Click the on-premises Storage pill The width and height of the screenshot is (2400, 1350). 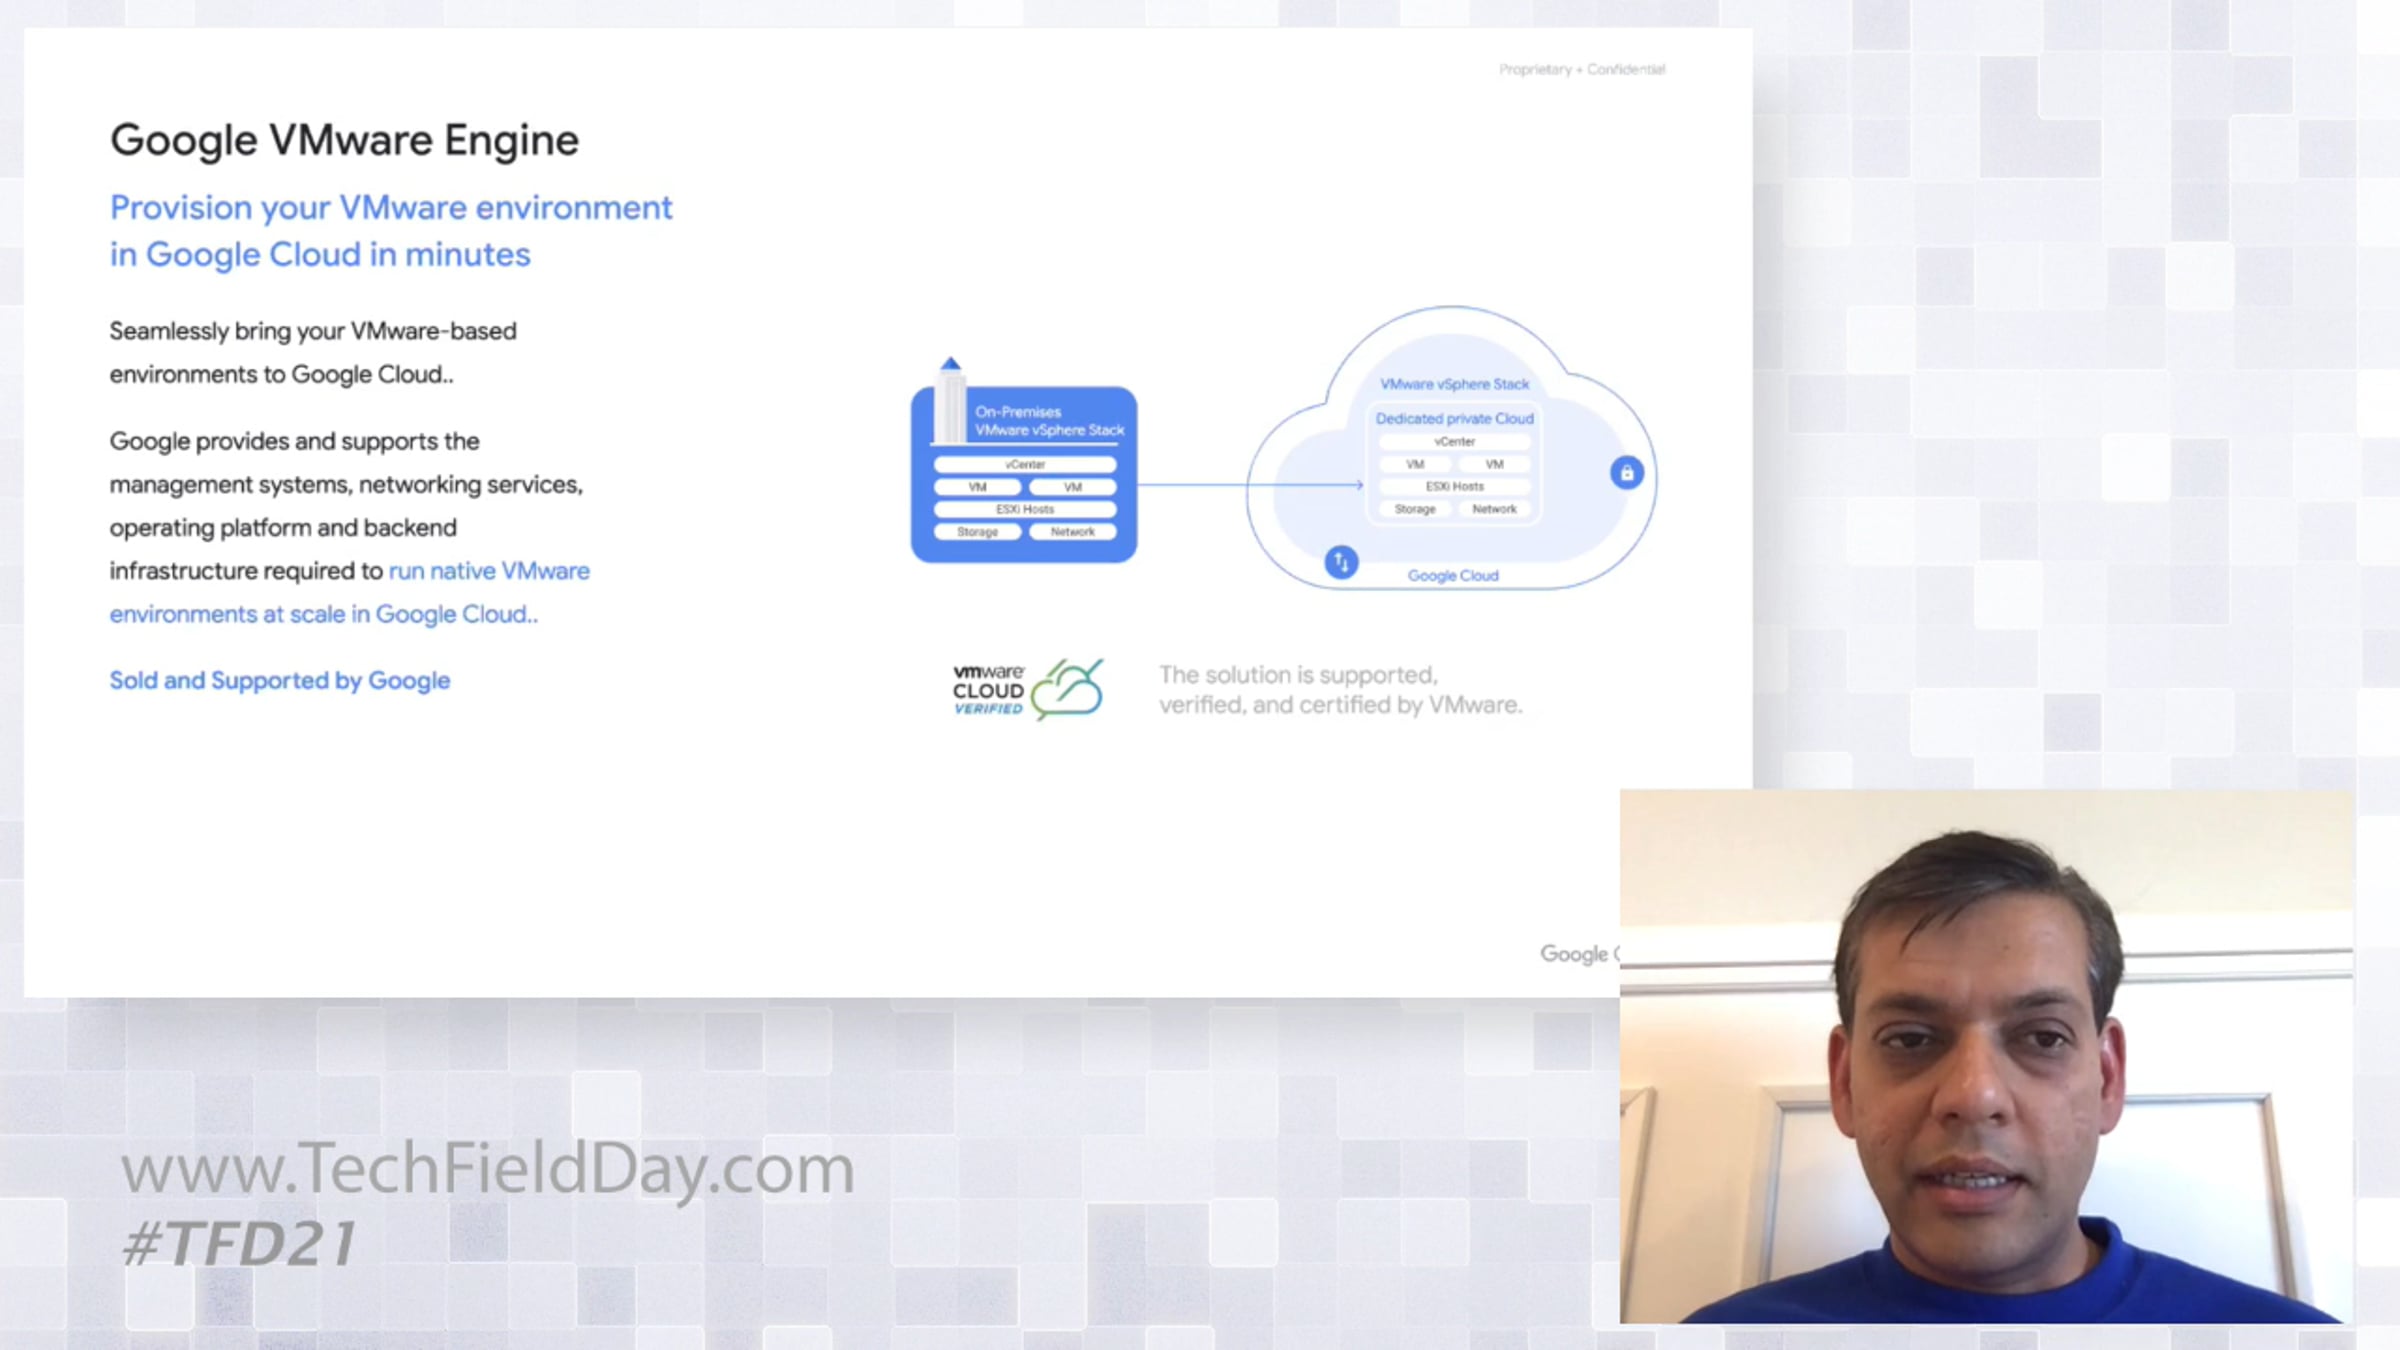click(x=977, y=532)
